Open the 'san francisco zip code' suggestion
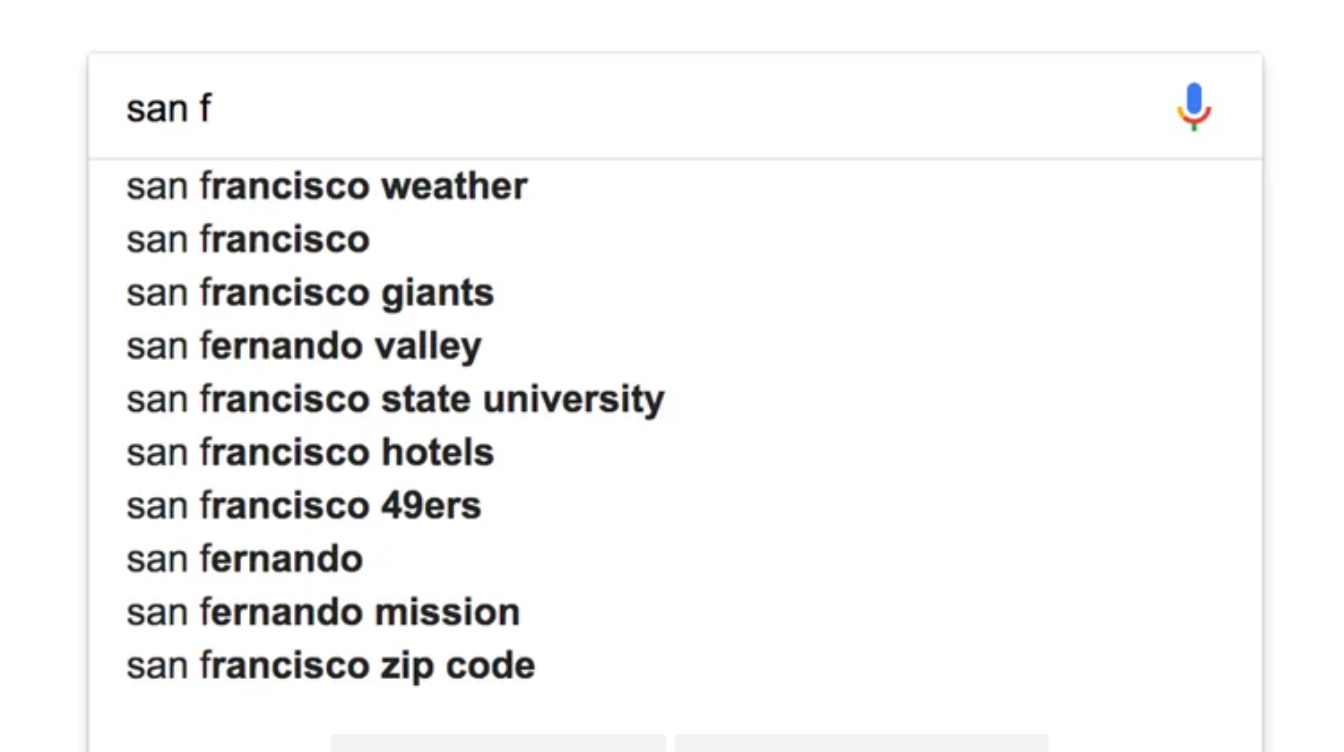This screenshot has width=1344, height=752. [330, 664]
